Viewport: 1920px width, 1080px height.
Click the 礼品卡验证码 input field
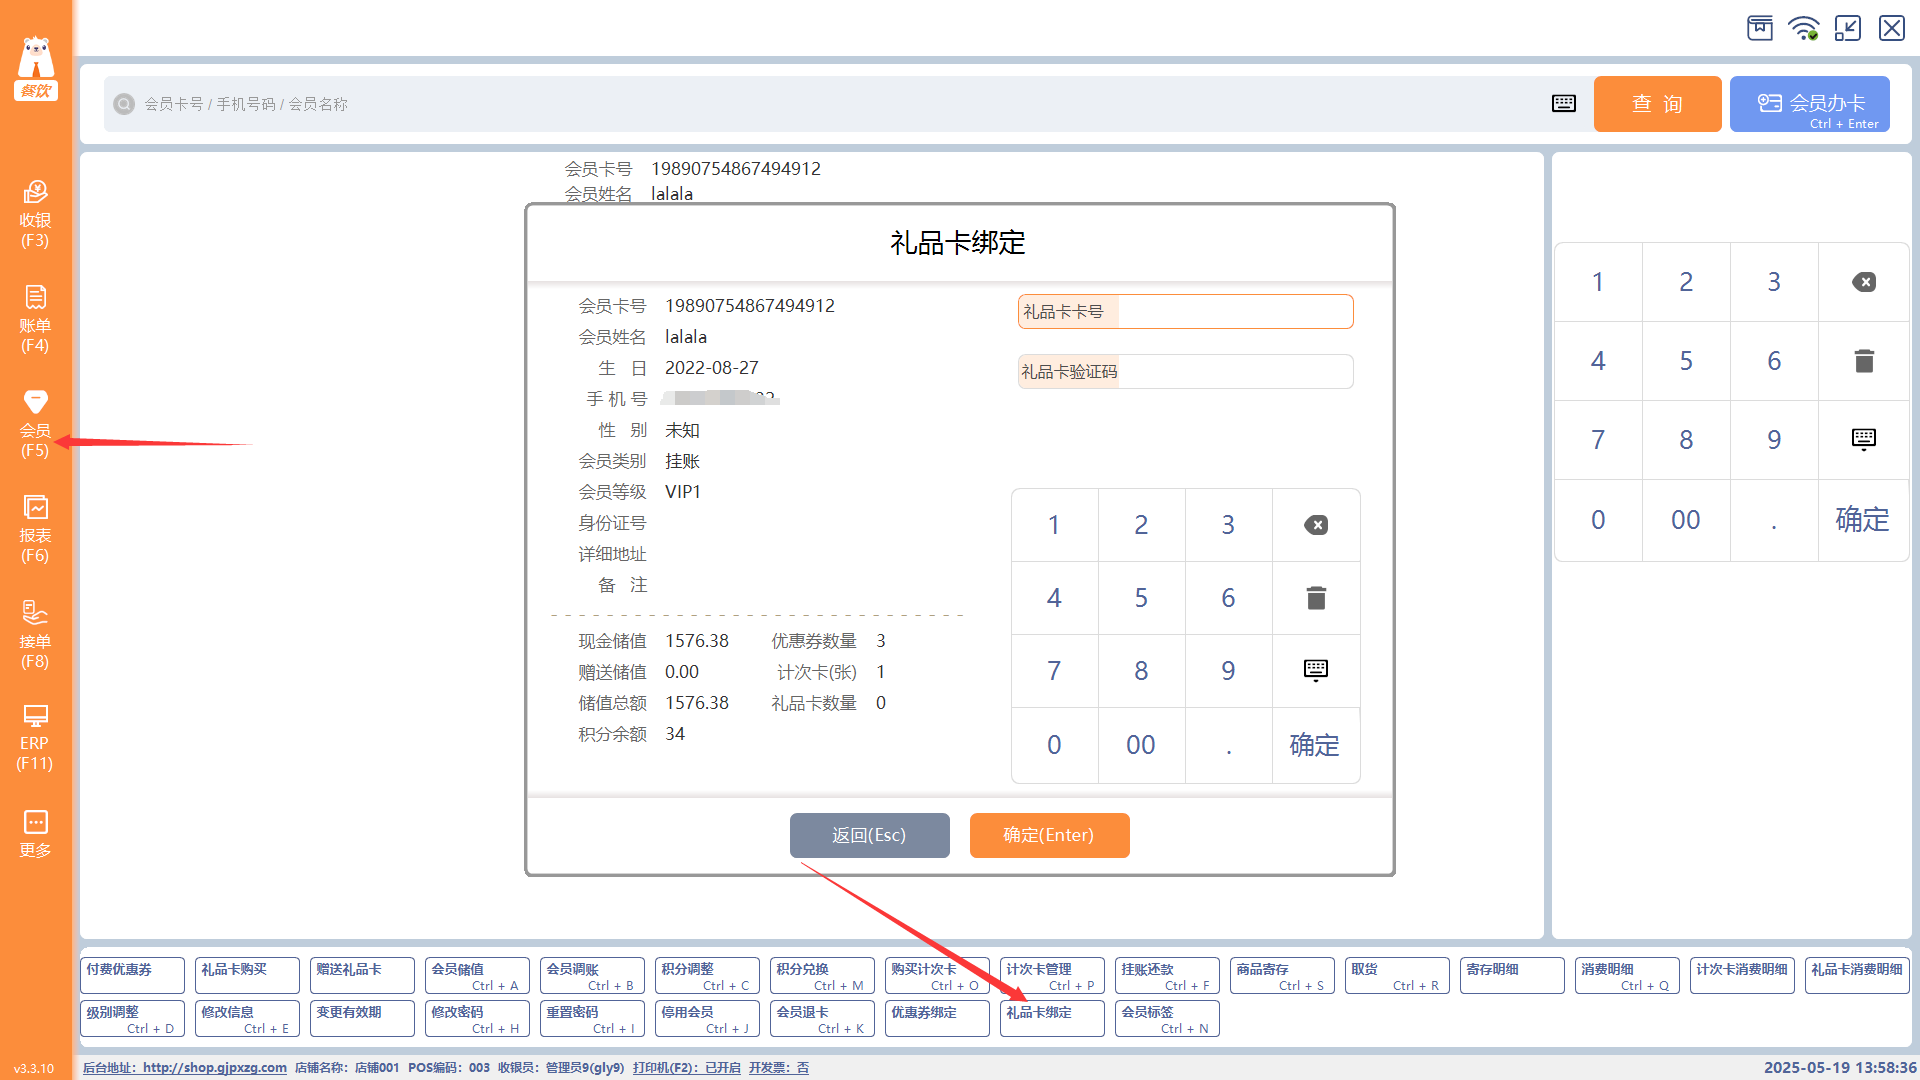pos(1234,372)
